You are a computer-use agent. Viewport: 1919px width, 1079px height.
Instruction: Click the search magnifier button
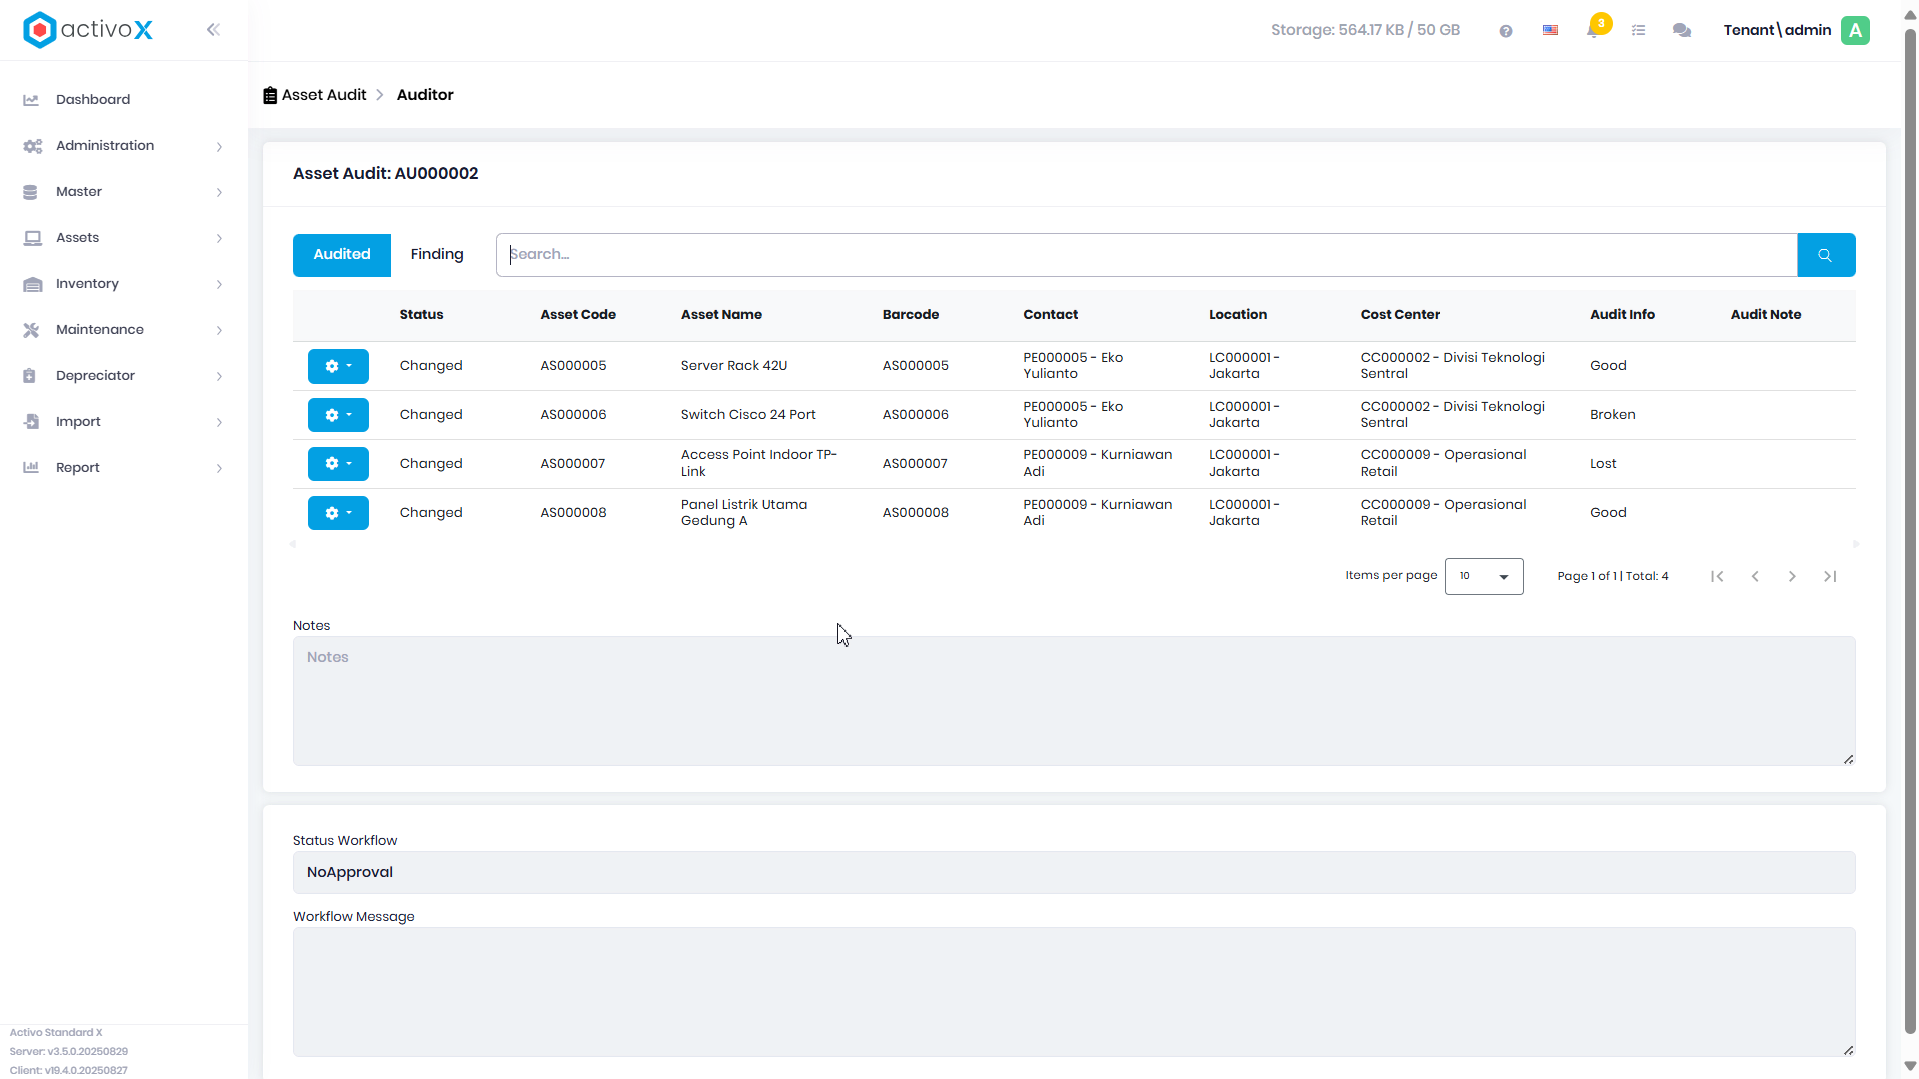coord(1826,255)
